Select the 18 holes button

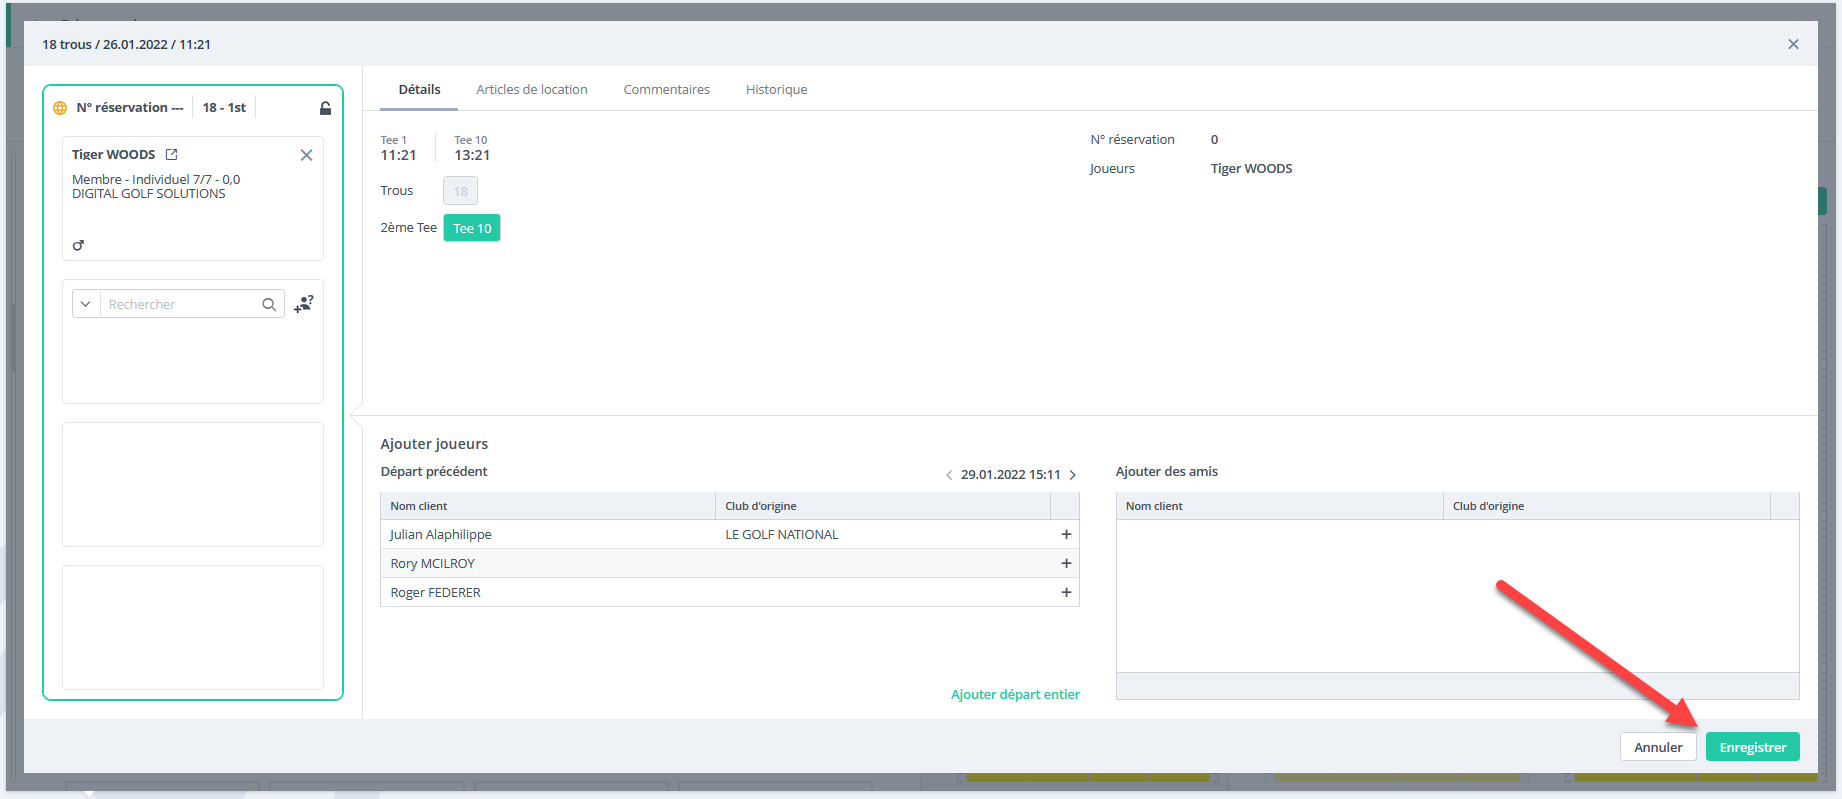(x=460, y=191)
